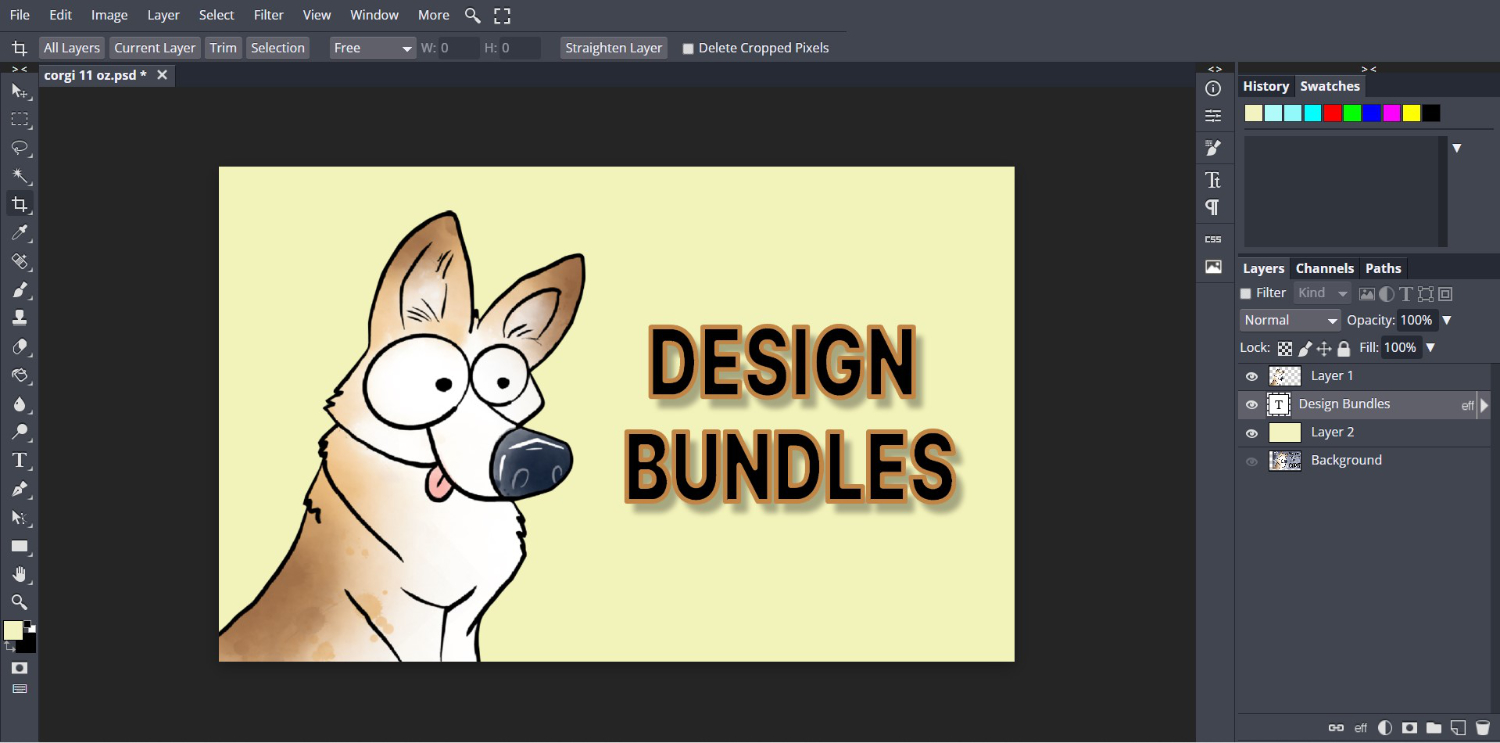Choose the Eraser tool
Viewport: 1500px width, 743px height.
pos(19,347)
